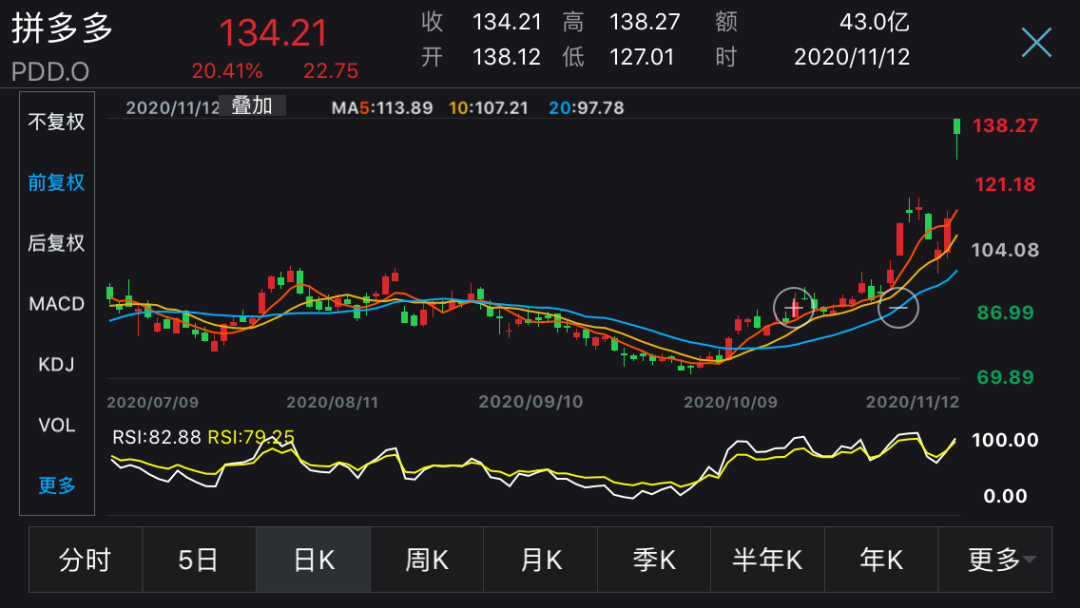
Task: Click the current price 134.21 in red
Action: click(273, 33)
